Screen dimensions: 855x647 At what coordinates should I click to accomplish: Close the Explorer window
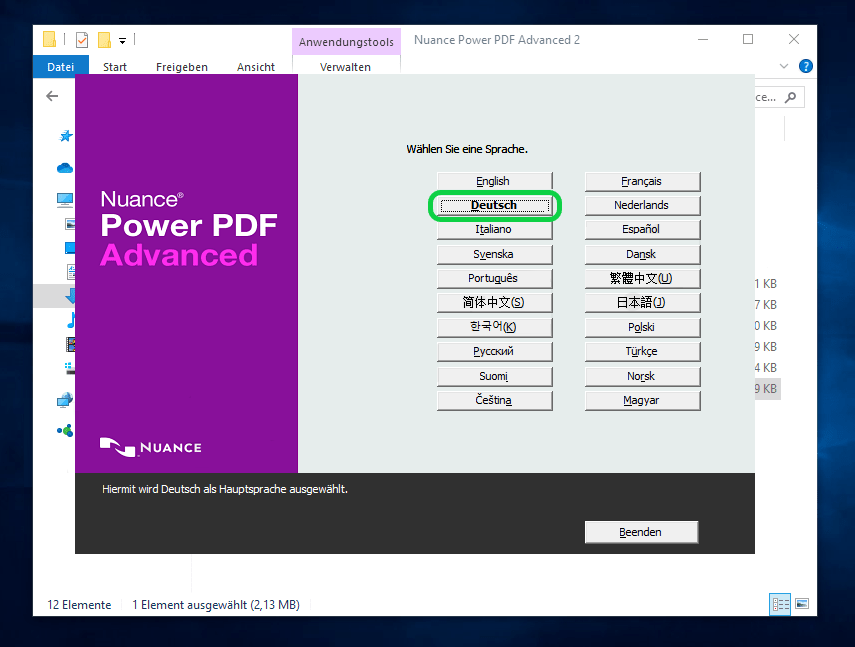point(794,39)
